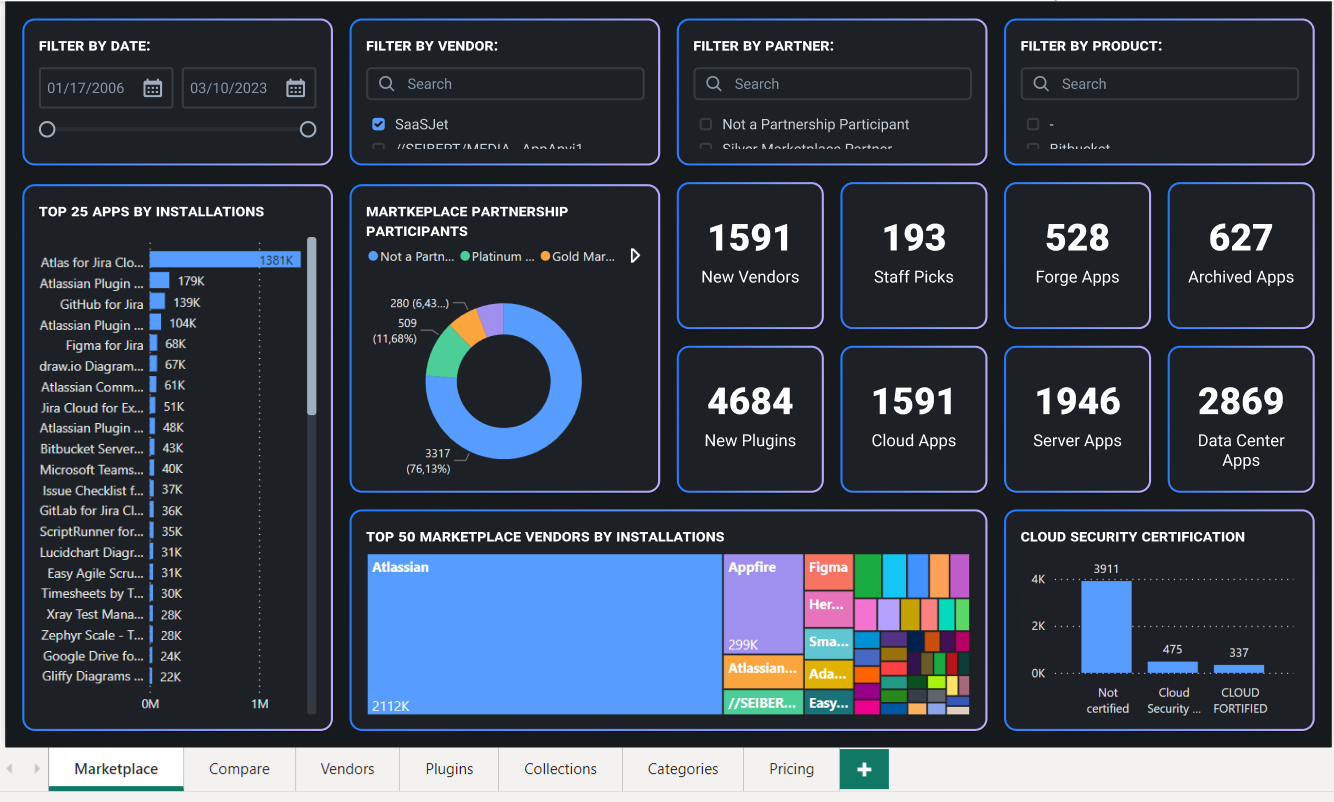Focus the product search box

coord(1159,84)
